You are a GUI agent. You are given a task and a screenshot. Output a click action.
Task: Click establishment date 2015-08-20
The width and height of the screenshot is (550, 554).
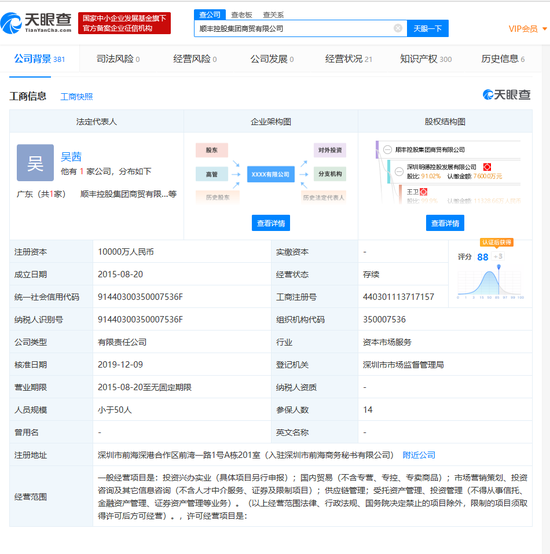[120, 275]
